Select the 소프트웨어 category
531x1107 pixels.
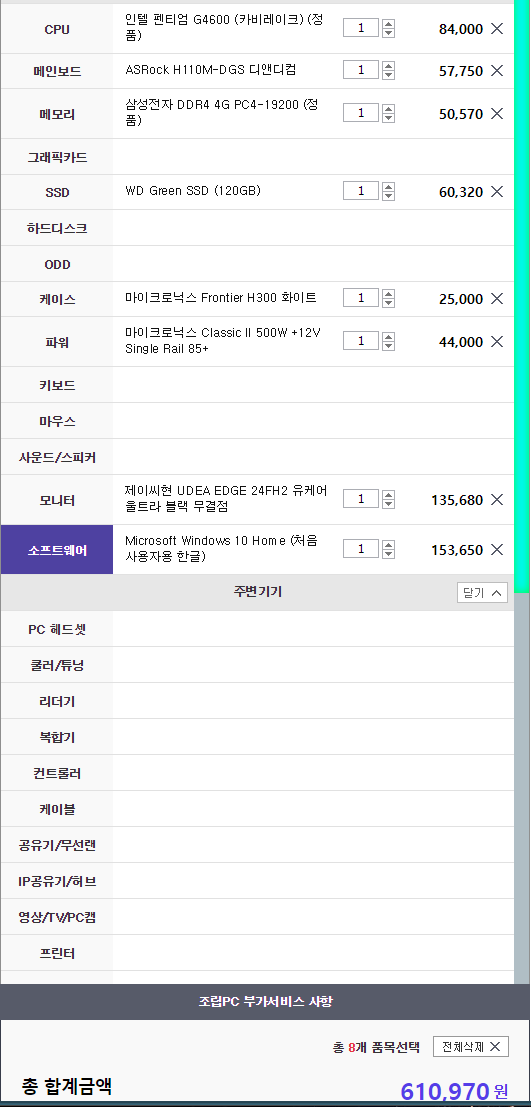57,550
